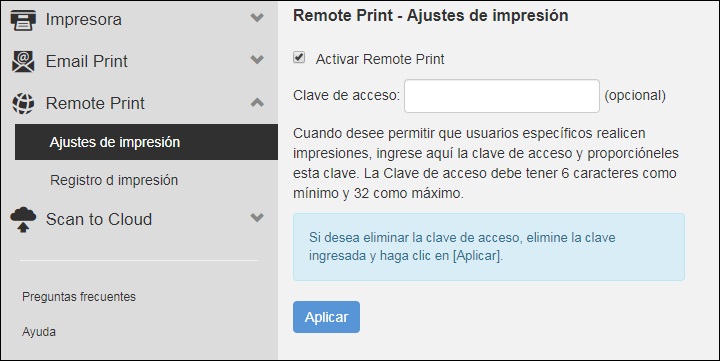Click the Scan to Cloud upload icon
Image resolution: width=720 pixels, height=361 pixels.
[23, 220]
